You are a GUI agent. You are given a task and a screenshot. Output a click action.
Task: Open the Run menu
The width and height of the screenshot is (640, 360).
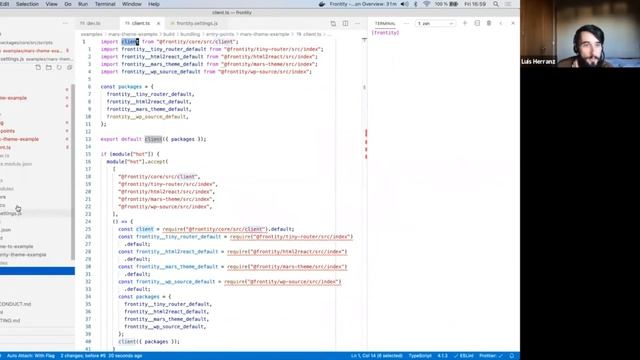tap(83, 4)
